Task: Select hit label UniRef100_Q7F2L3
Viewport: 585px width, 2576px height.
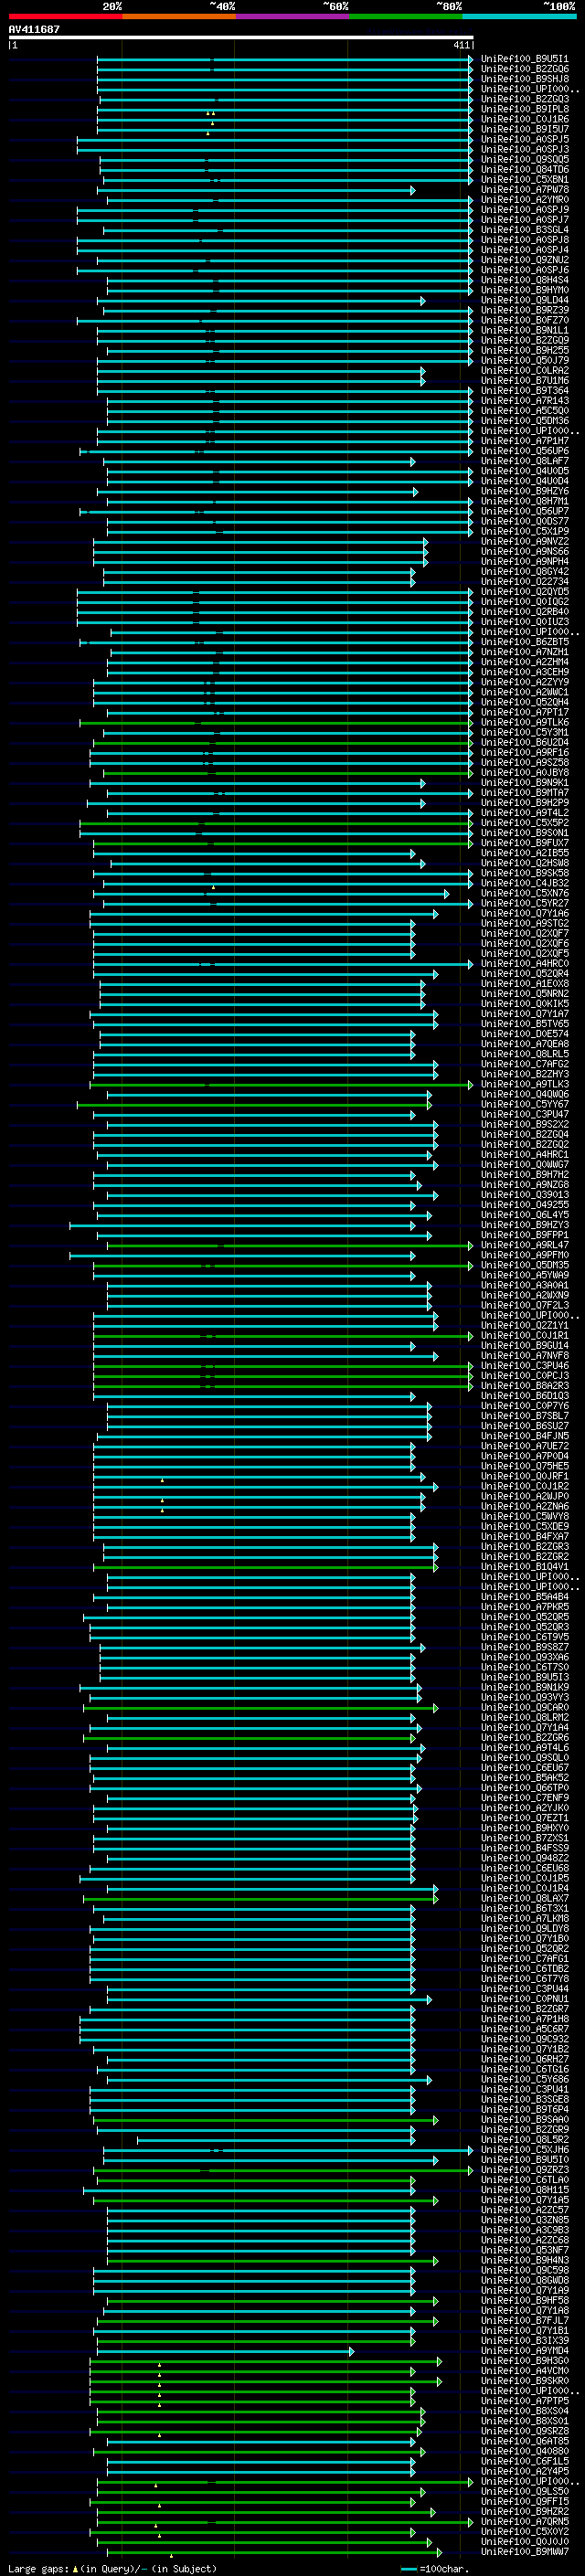Action: coord(525,1305)
